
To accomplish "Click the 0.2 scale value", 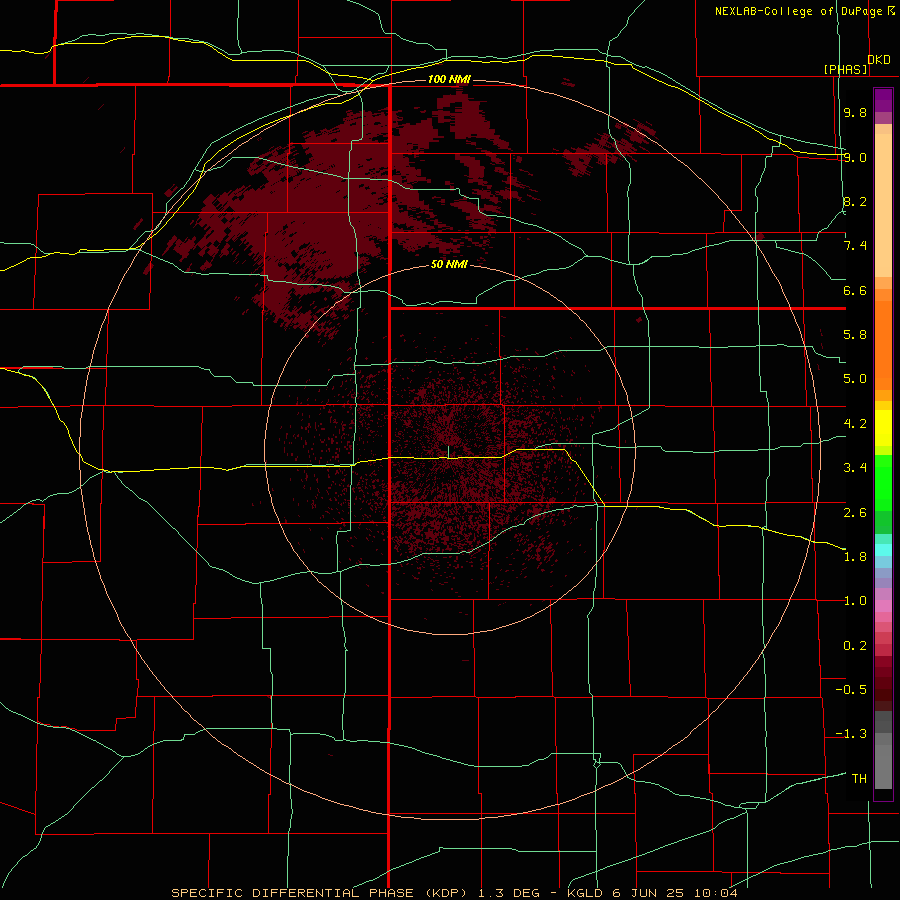I will (855, 646).
